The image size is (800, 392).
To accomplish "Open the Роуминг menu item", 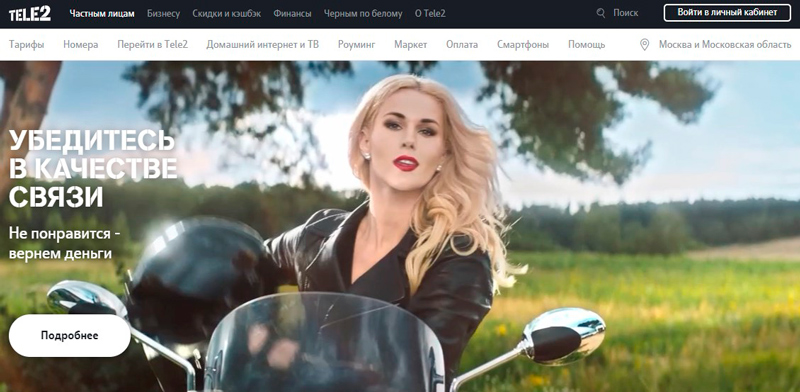I will (x=356, y=45).
